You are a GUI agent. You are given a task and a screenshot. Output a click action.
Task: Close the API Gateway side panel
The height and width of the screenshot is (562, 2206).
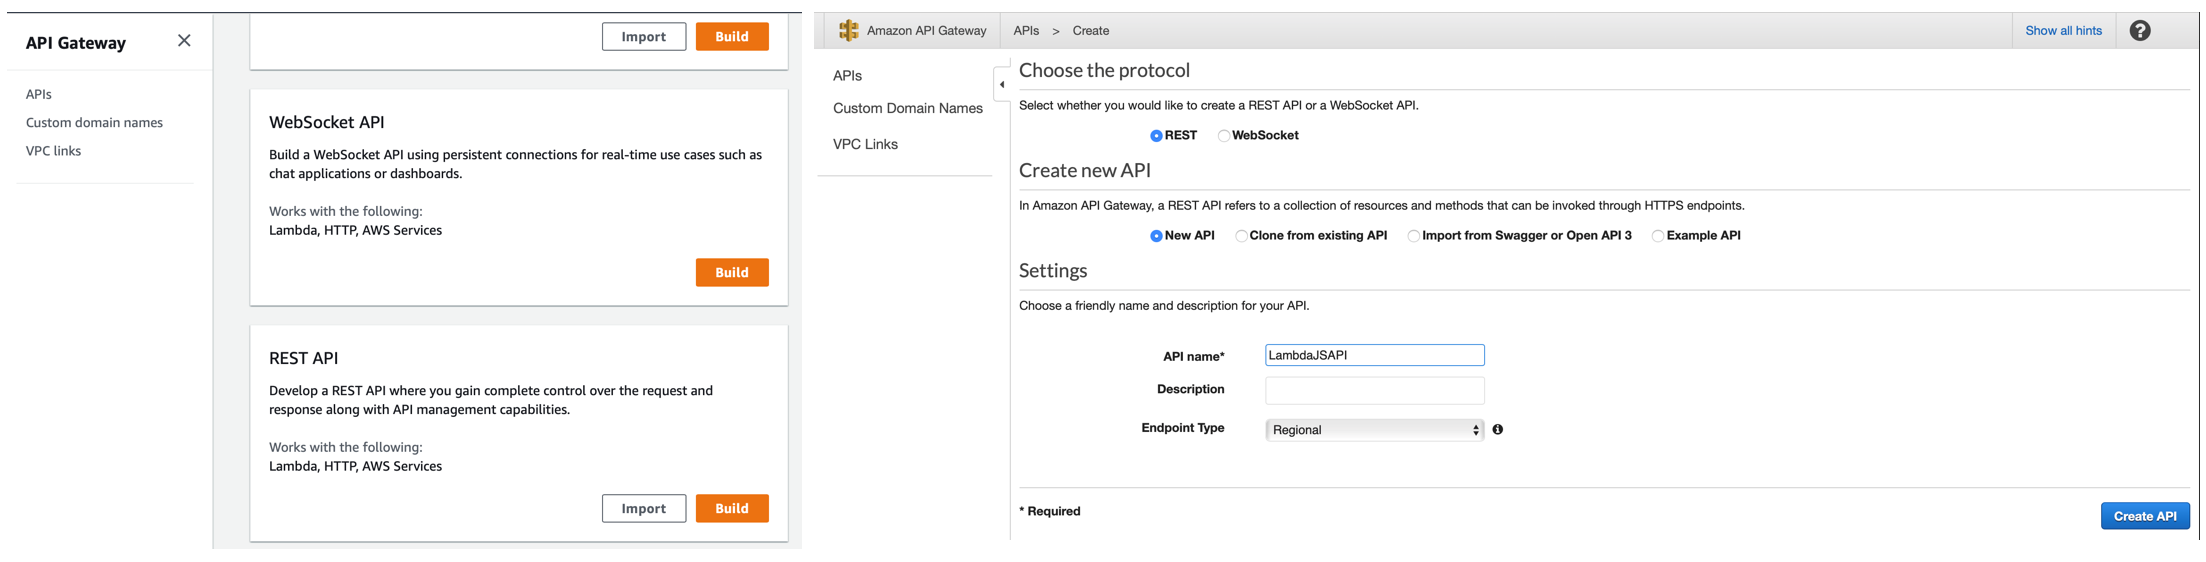(184, 41)
